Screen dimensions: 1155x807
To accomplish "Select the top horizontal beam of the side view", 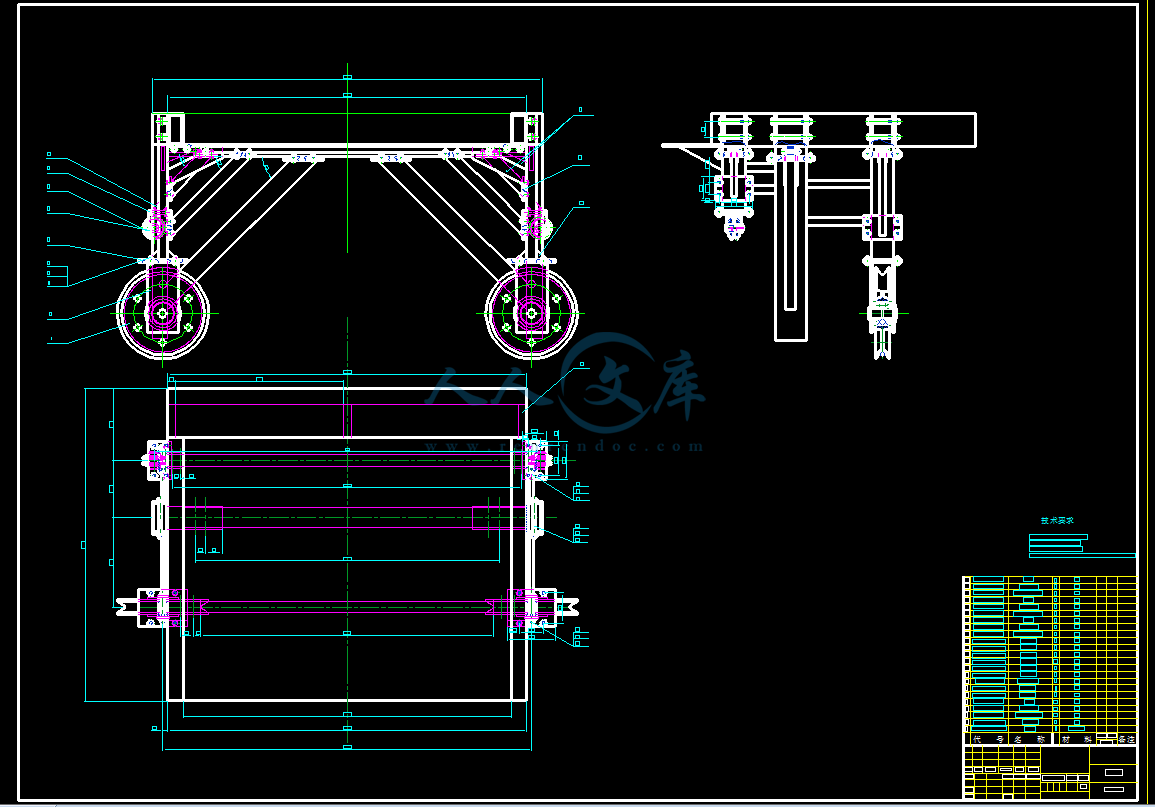I will click(843, 130).
